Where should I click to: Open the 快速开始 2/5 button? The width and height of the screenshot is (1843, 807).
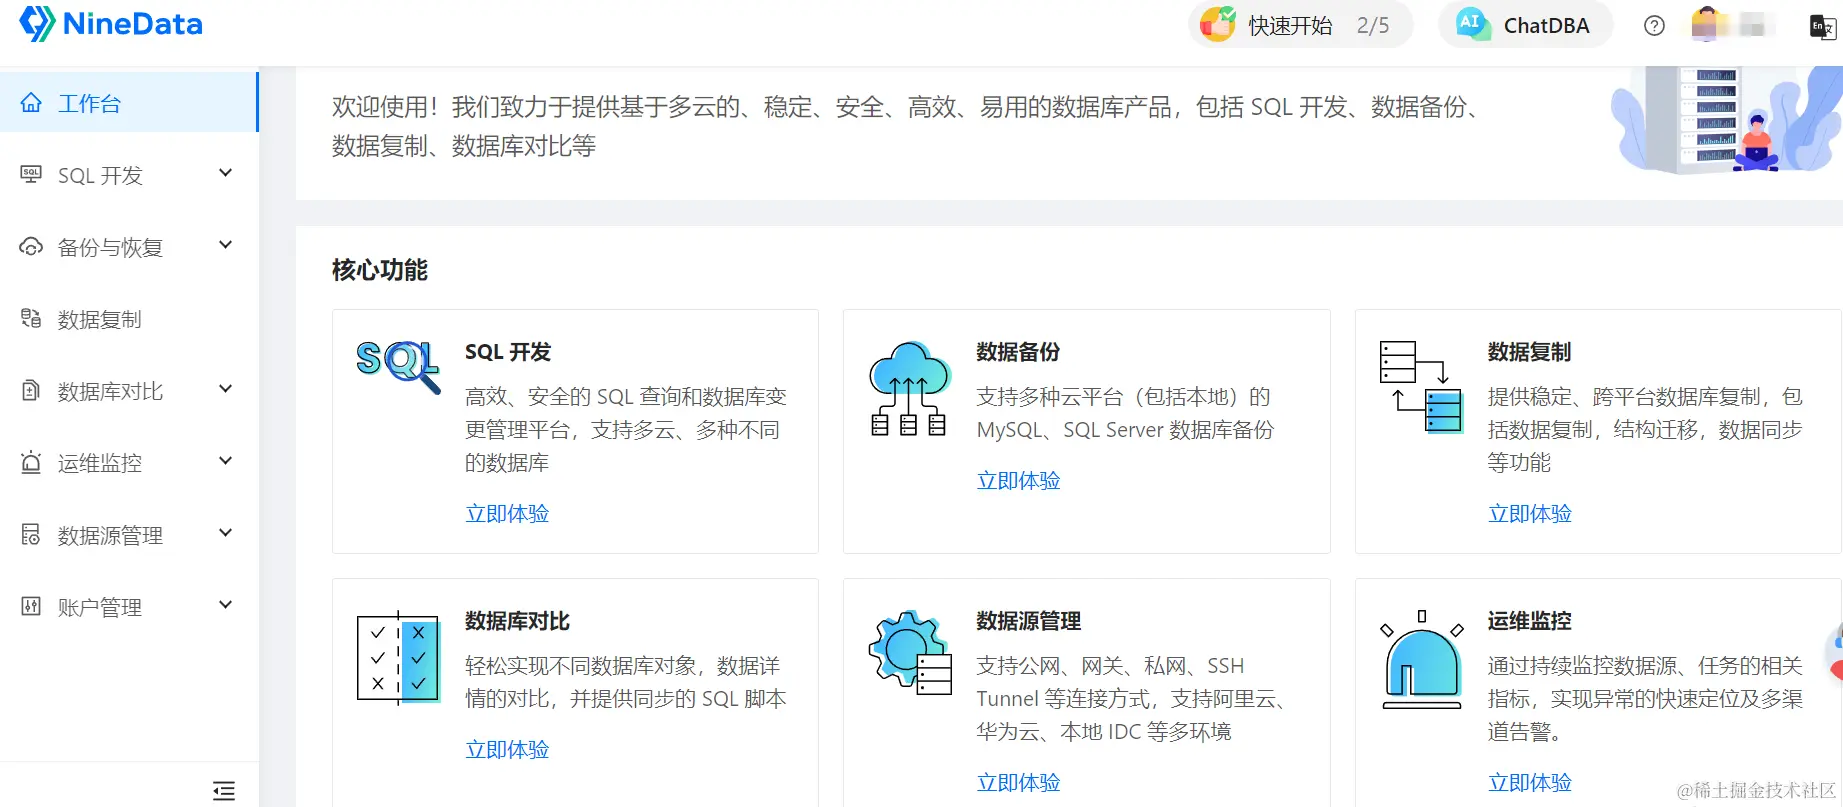pos(1300,25)
